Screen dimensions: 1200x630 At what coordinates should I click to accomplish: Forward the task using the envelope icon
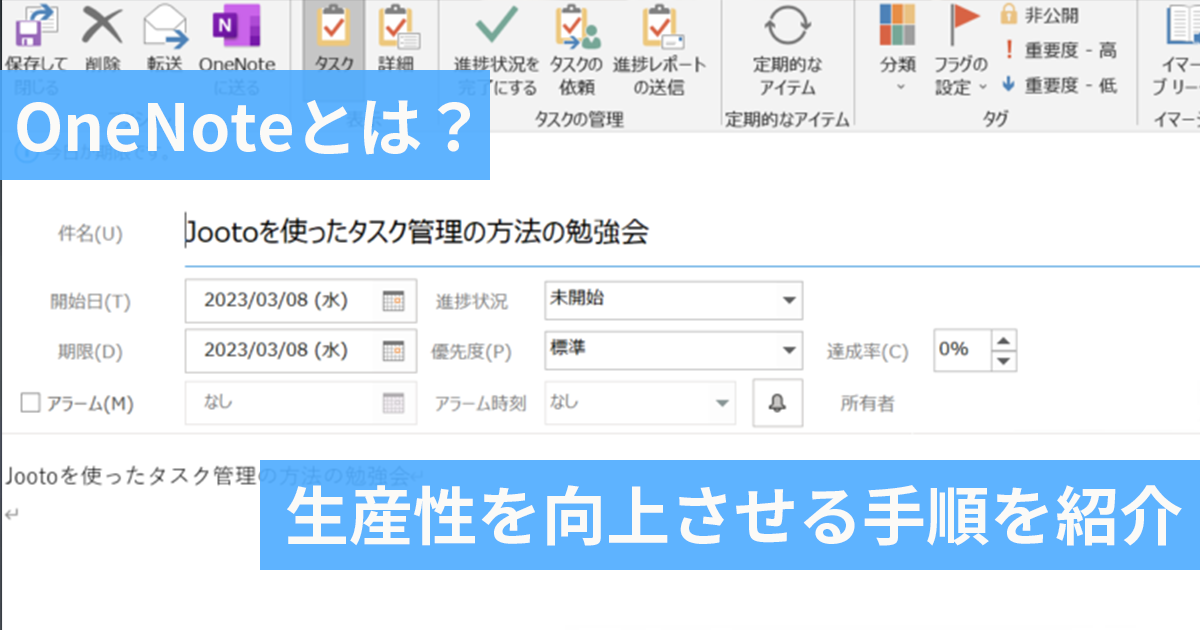point(165,27)
